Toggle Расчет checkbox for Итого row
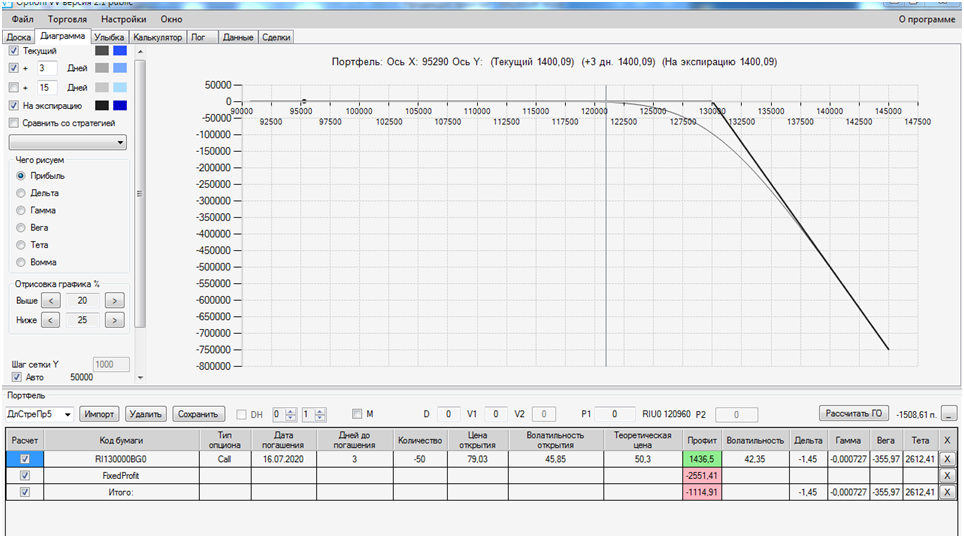Screen dimensions: 964x538 pyautogui.click(x=25, y=492)
